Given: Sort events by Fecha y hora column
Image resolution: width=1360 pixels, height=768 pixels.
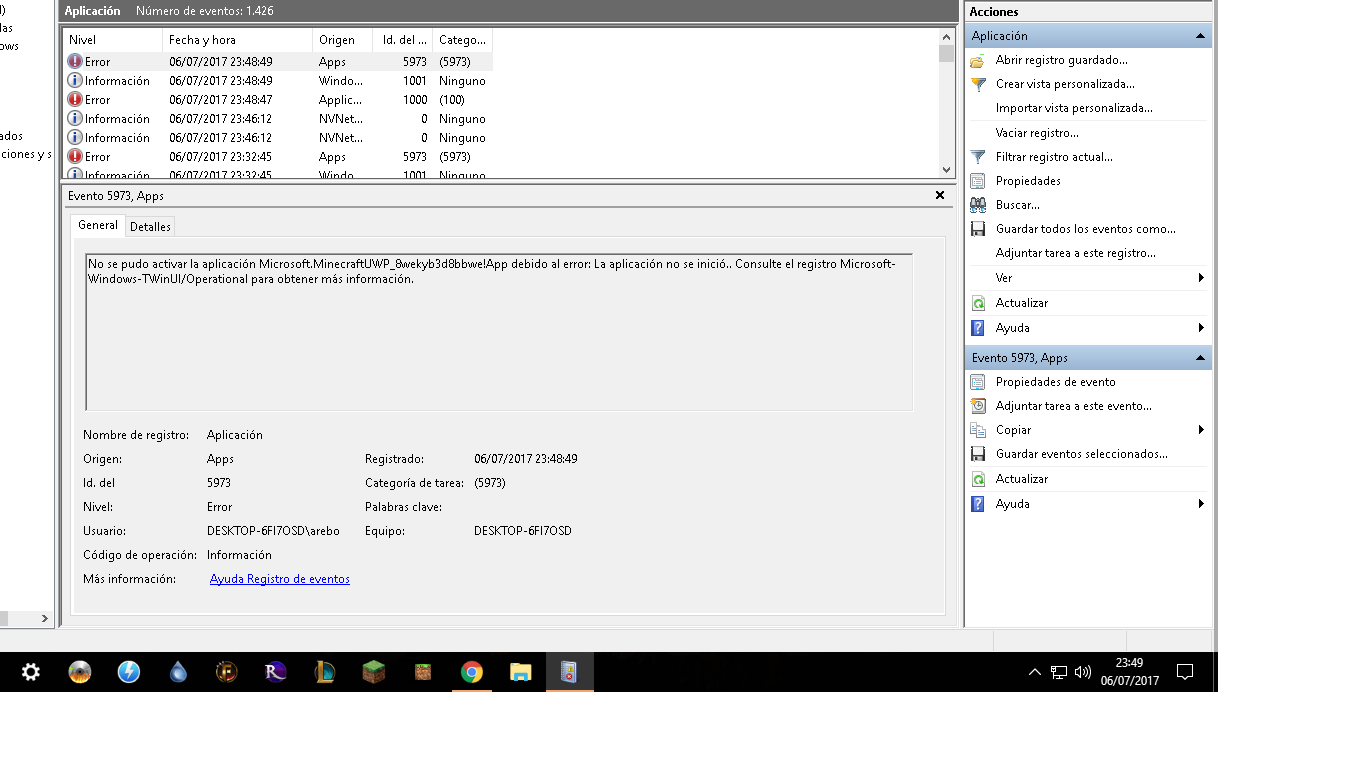Looking at the screenshot, I should [236, 40].
